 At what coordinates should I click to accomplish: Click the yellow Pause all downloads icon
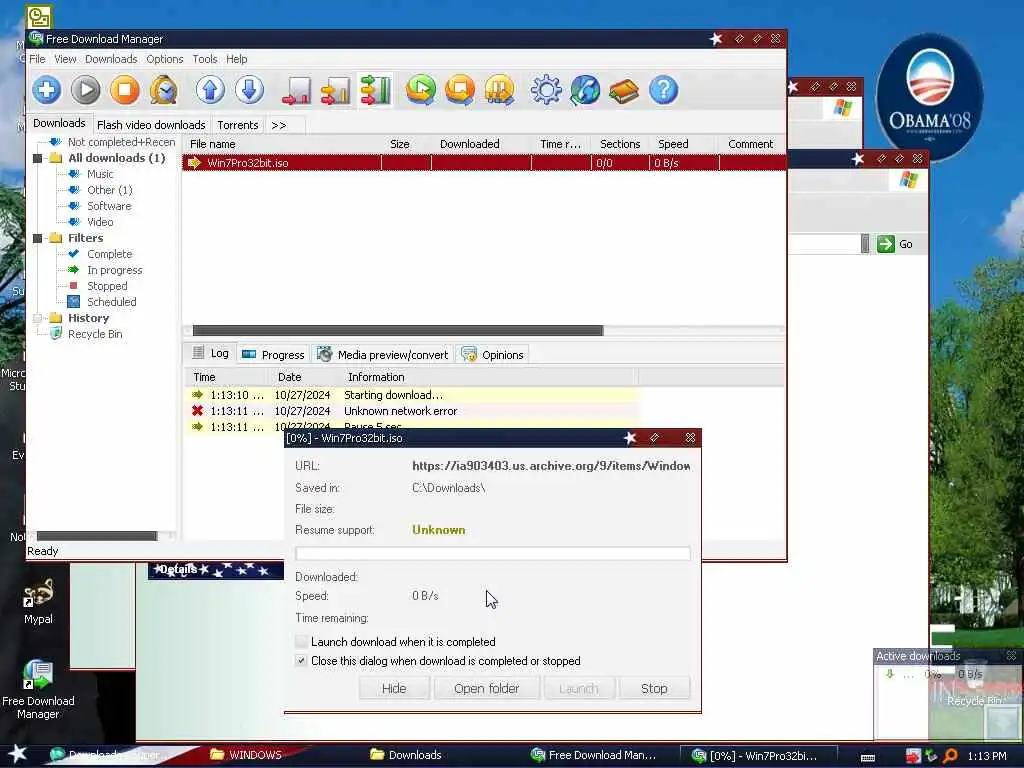click(500, 90)
